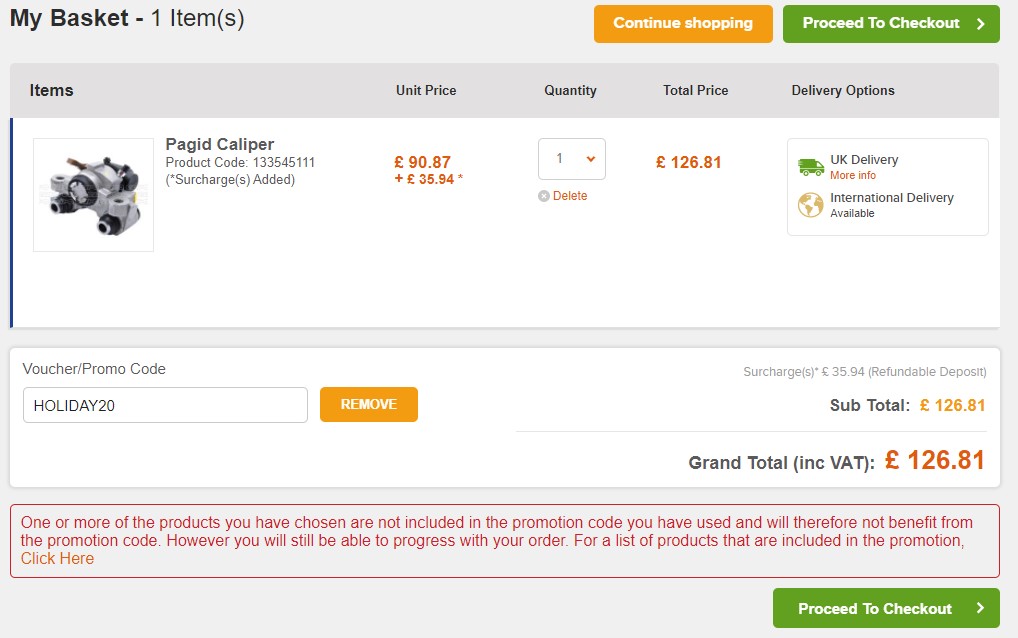
Task: Click the Pagid Caliper product thumbnail
Action: 94,195
